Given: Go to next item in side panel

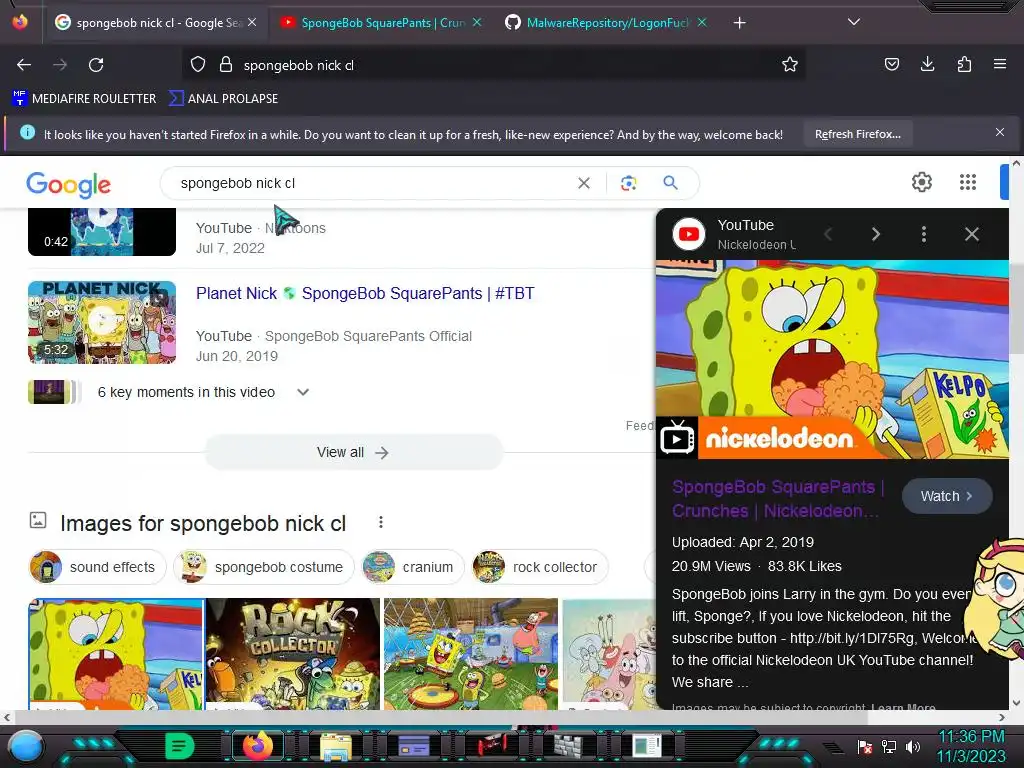Looking at the screenshot, I should coord(876,234).
